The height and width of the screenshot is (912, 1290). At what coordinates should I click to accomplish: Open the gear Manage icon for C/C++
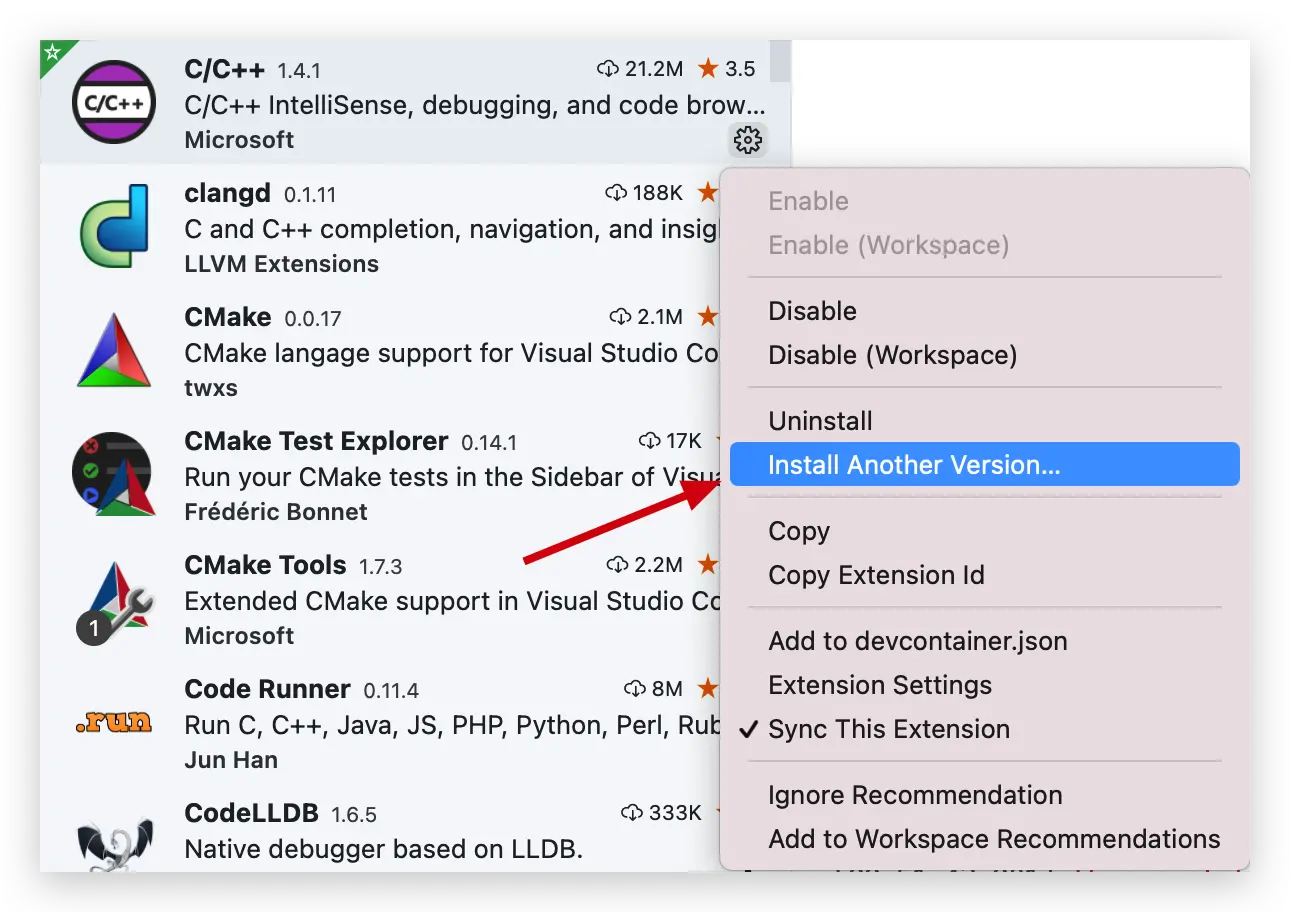coord(747,140)
